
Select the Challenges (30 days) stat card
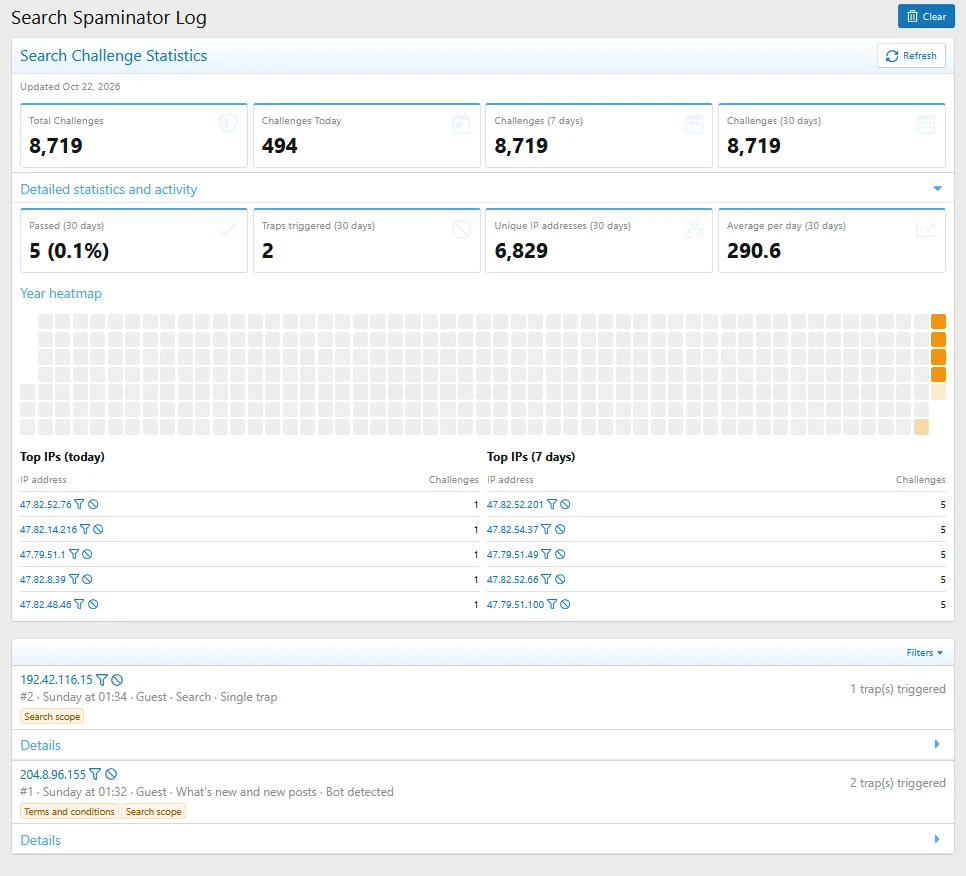coord(832,136)
